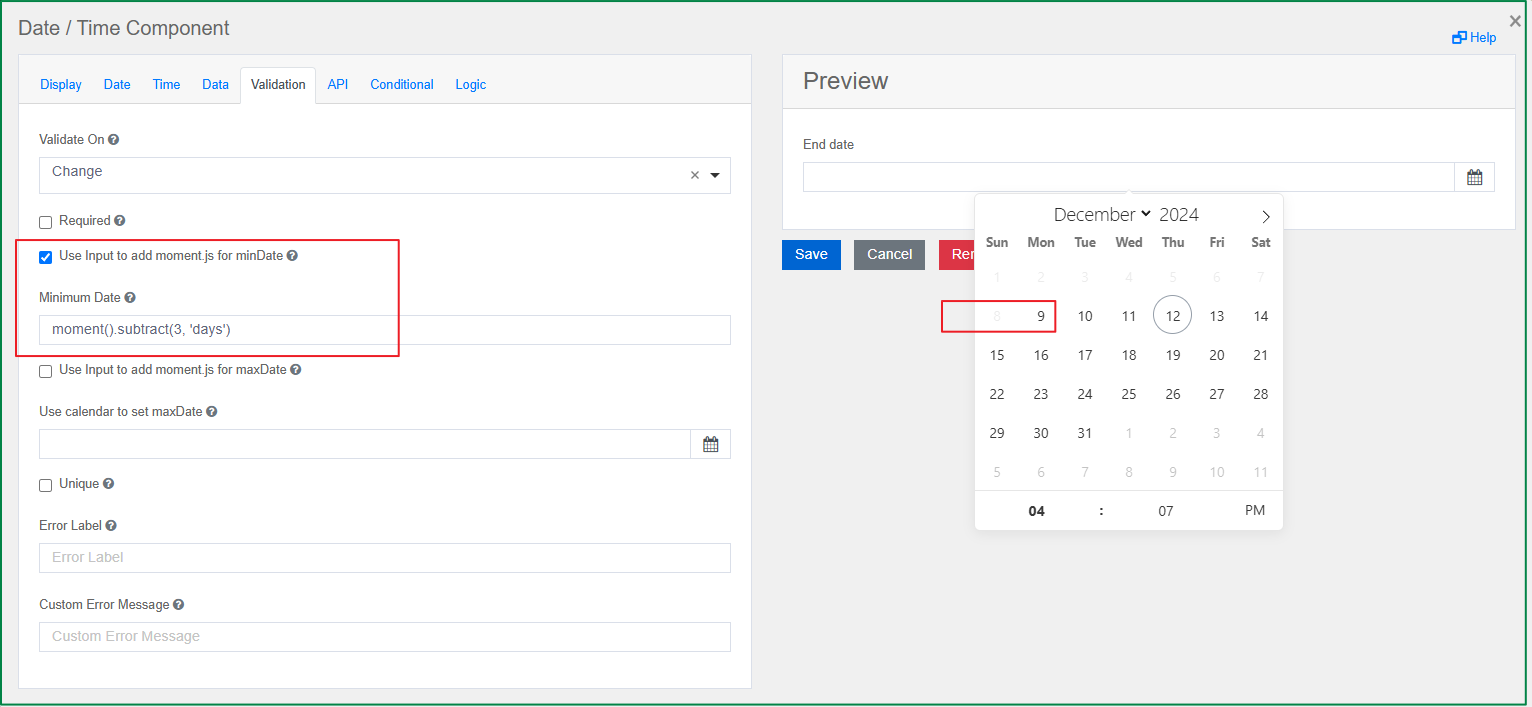Select December 22 in calendar
Viewport: 1532px width, 707px height.
click(997, 394)
